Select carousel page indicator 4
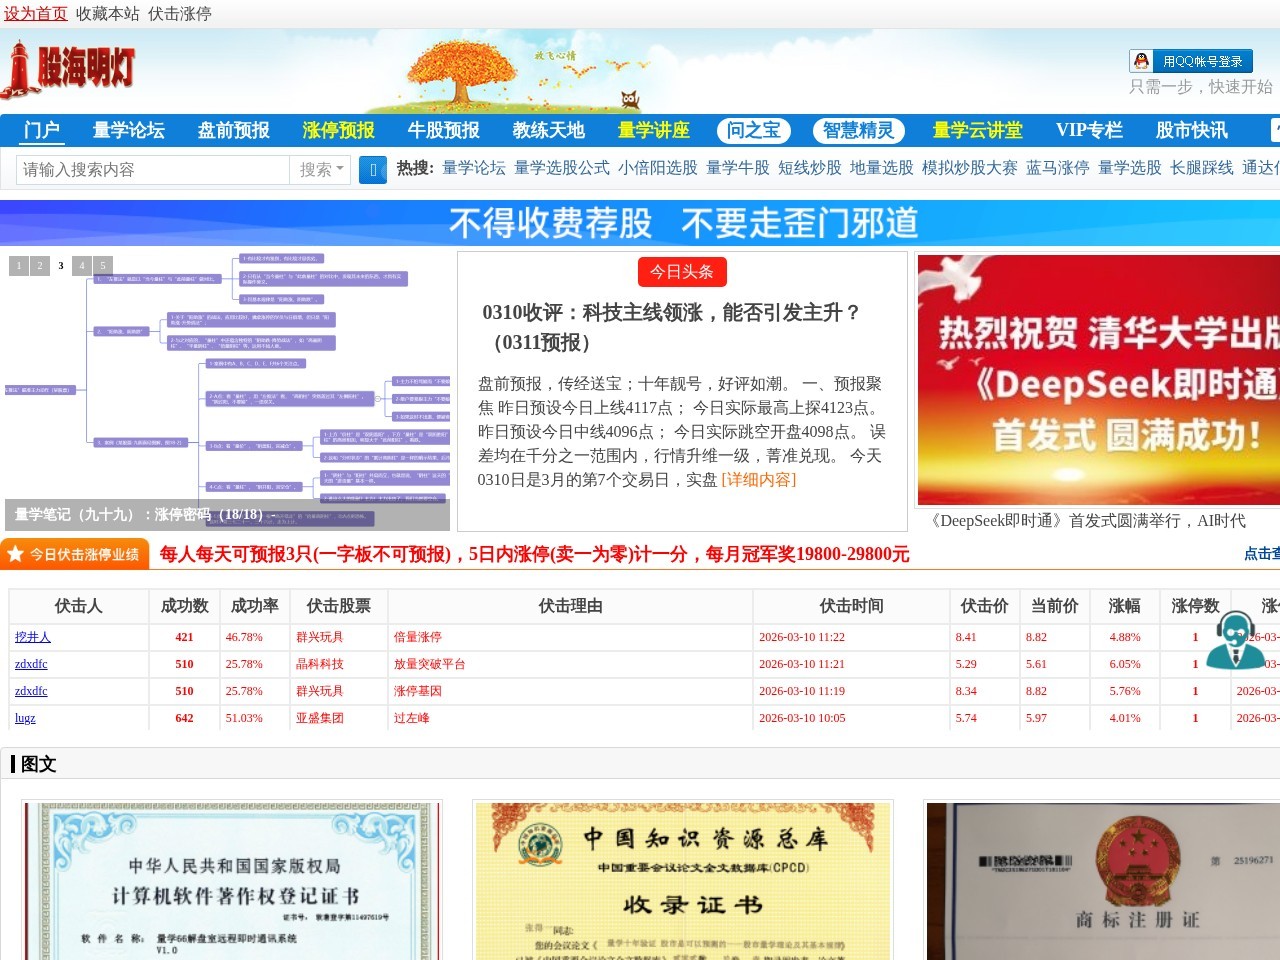This screenshot has width=1280, height=960. 81,266
